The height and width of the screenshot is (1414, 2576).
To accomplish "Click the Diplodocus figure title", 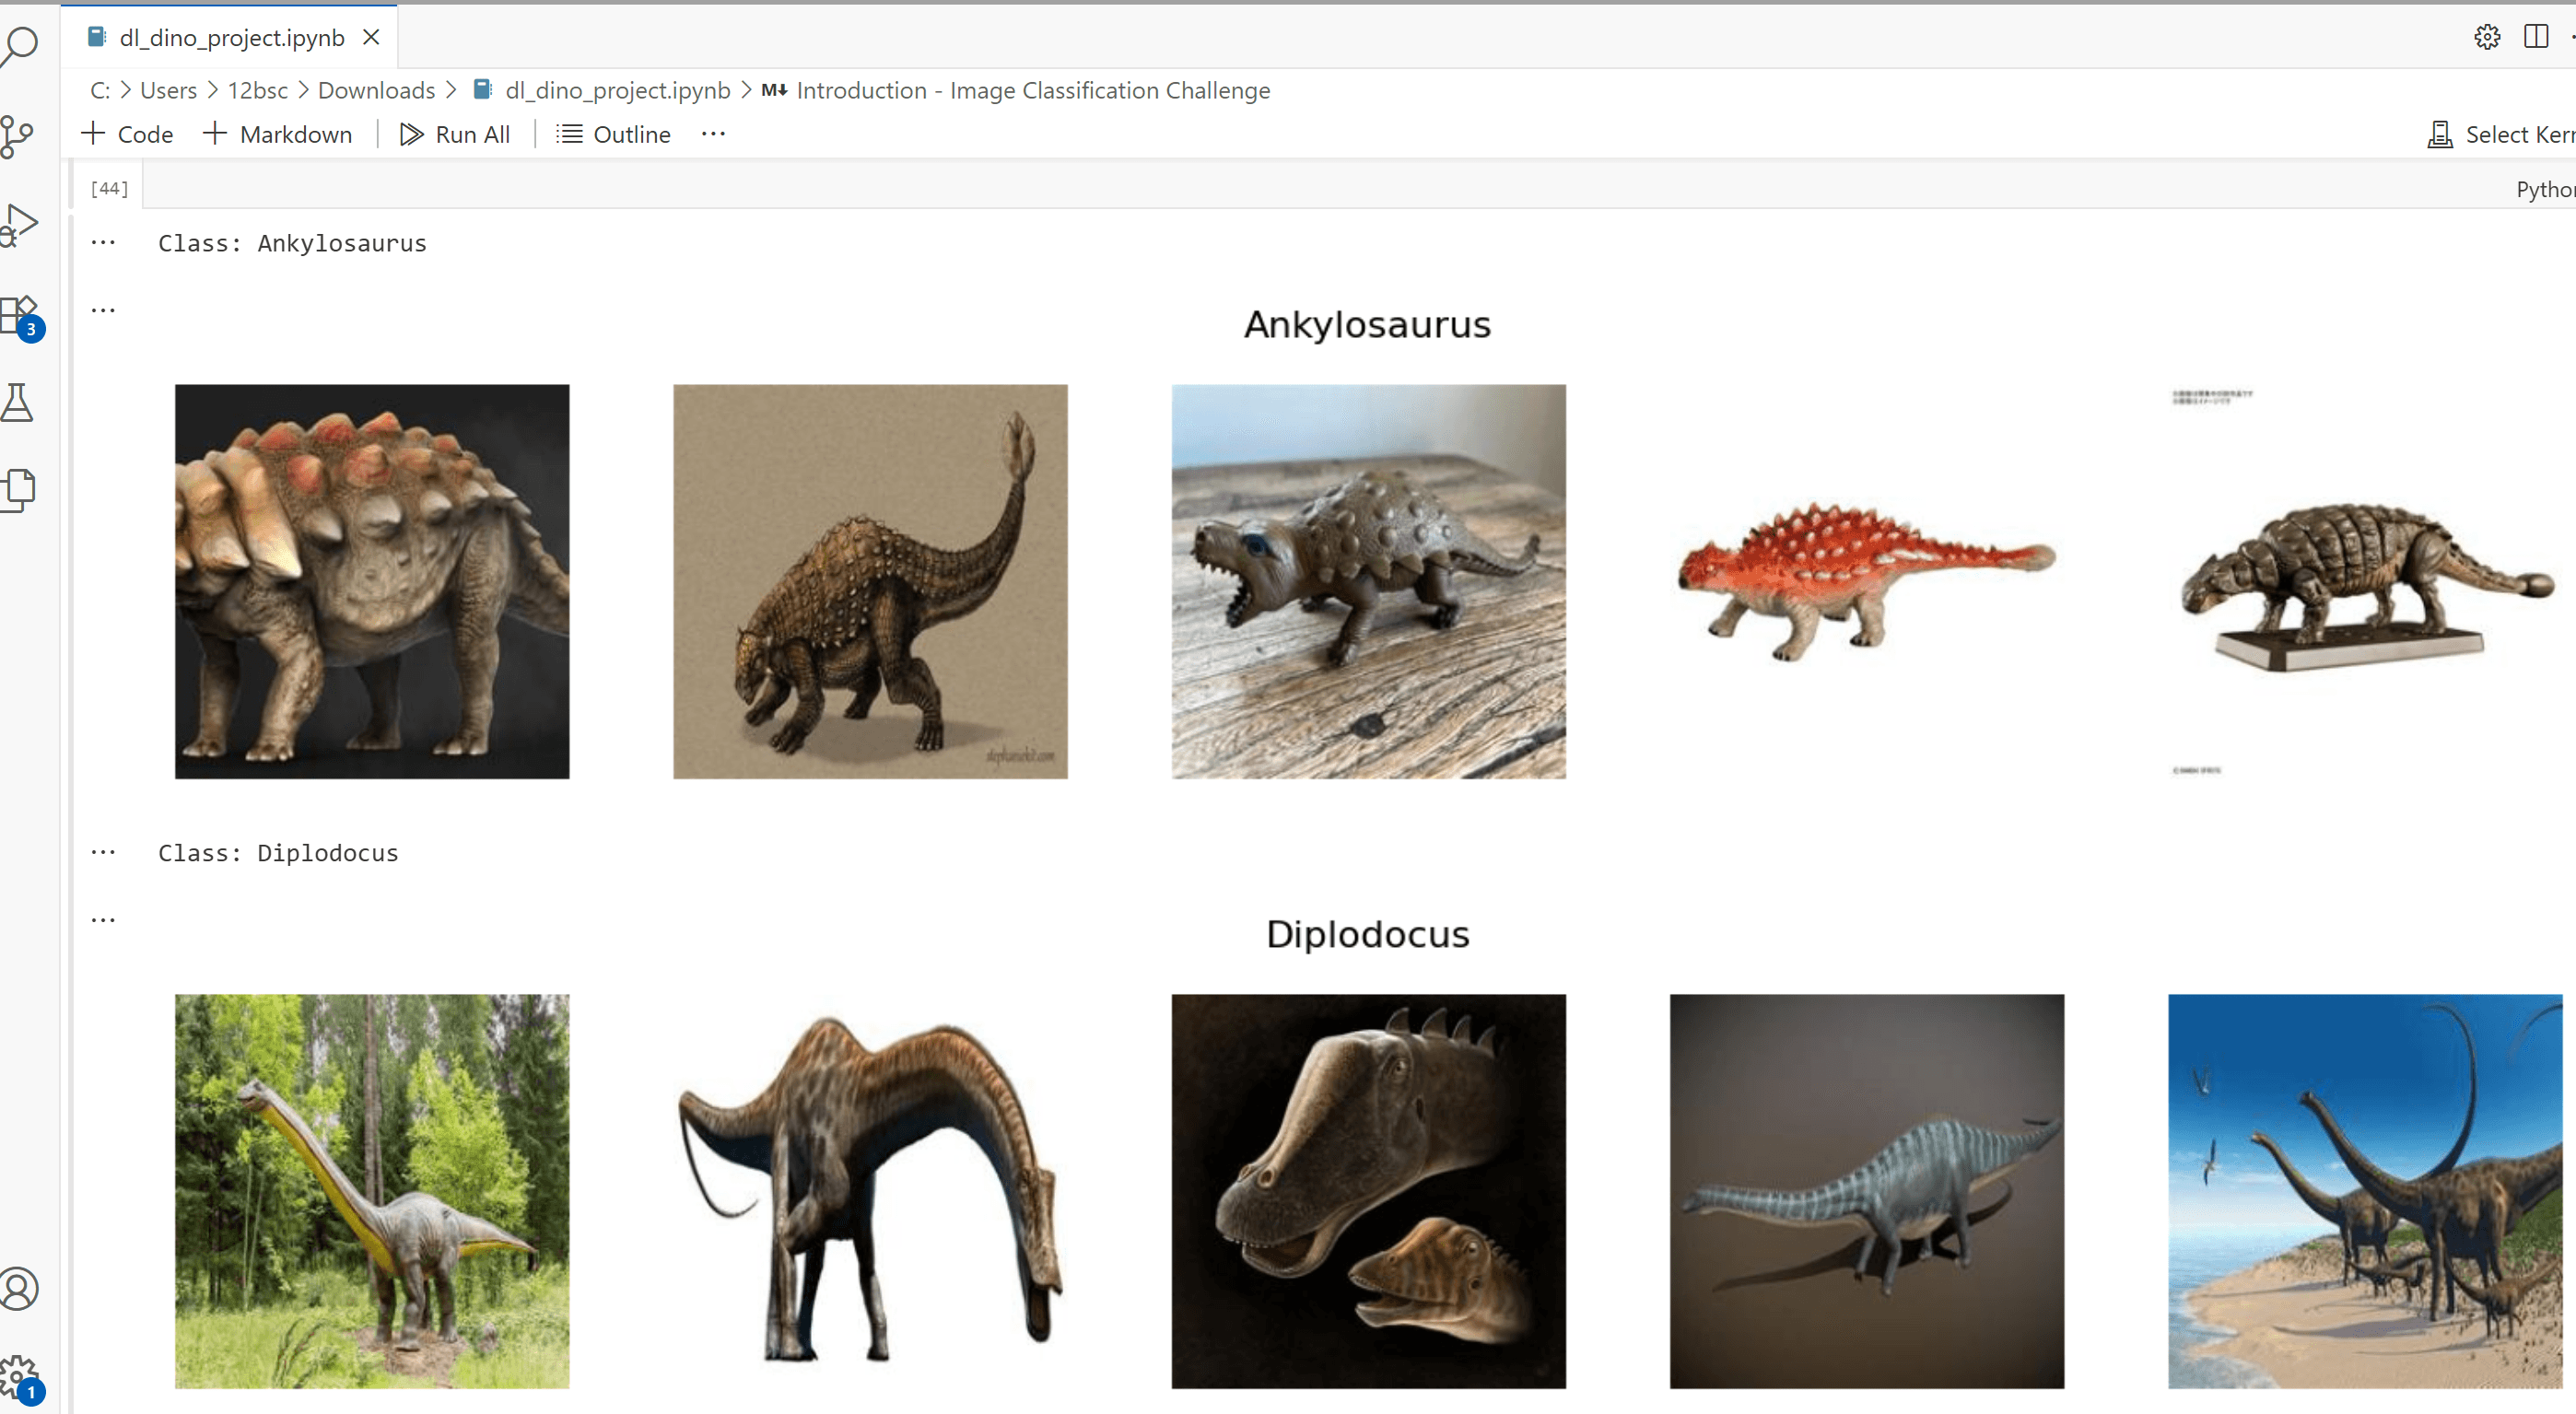I will click(x=1367, y=934).
